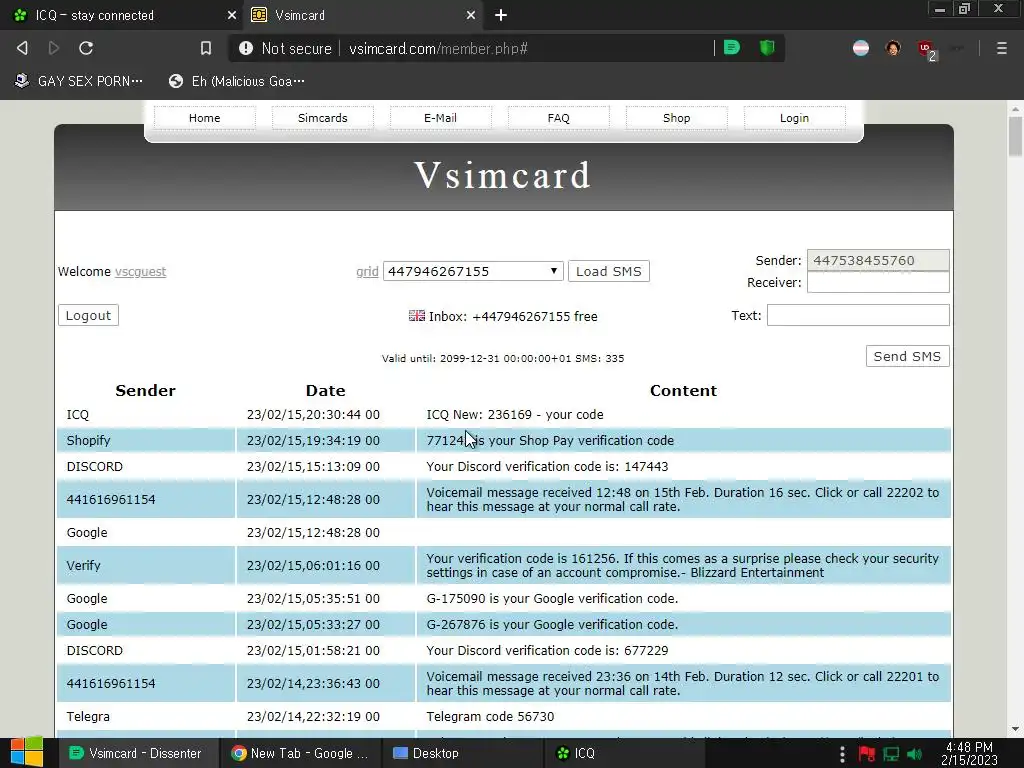Open the Eh (Malicious Goa bookmark

tap(236, 81)
